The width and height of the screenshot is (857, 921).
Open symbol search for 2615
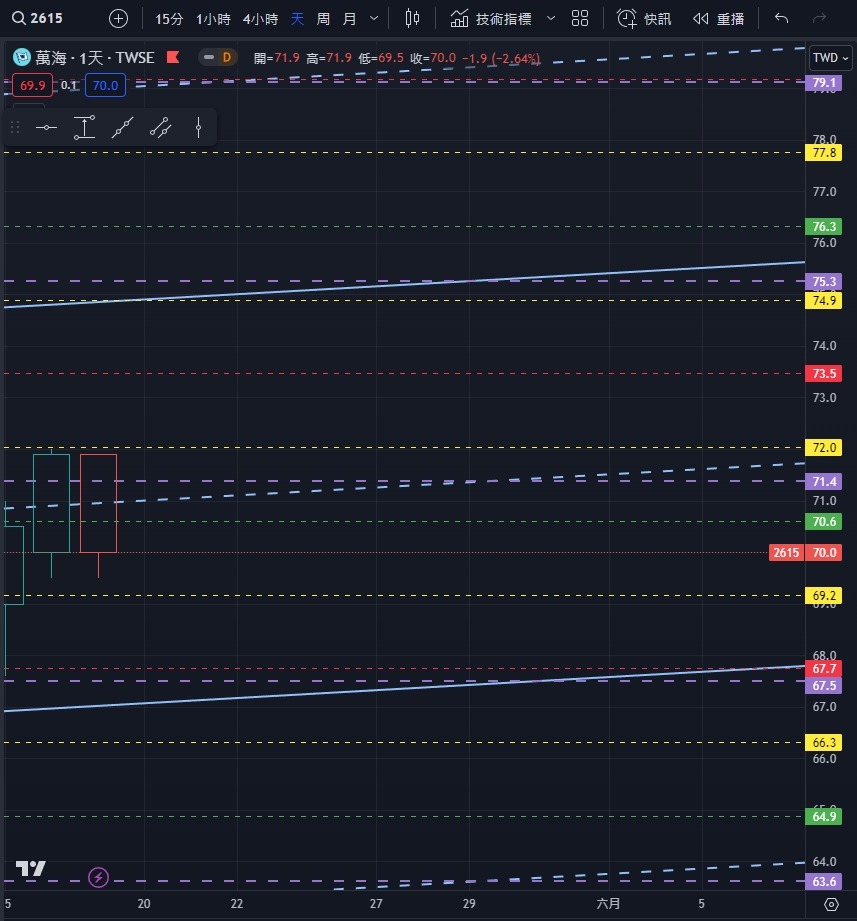tap(38, 18)
